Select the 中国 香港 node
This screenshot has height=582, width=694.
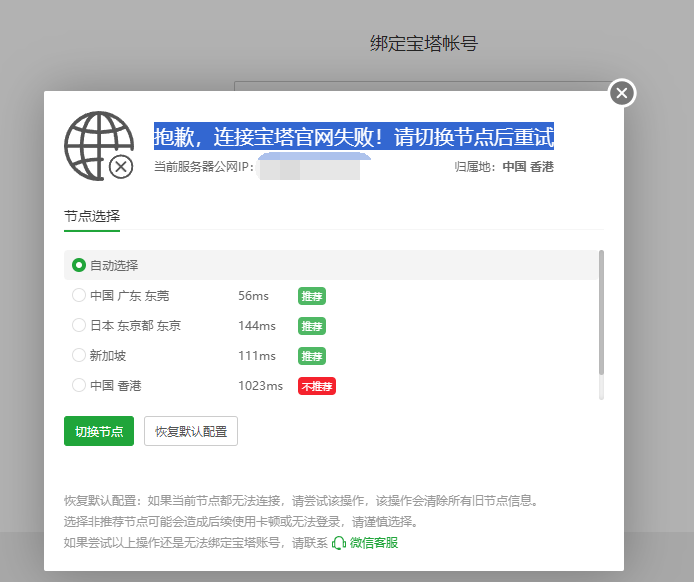click(79, 385)
